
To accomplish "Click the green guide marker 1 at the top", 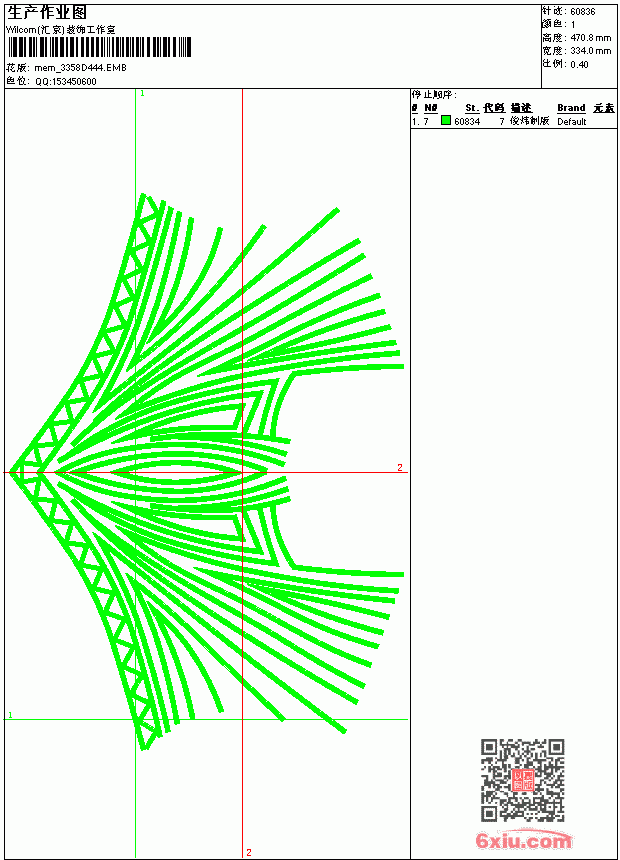I will pyautogui.click(x=142, y=93).
